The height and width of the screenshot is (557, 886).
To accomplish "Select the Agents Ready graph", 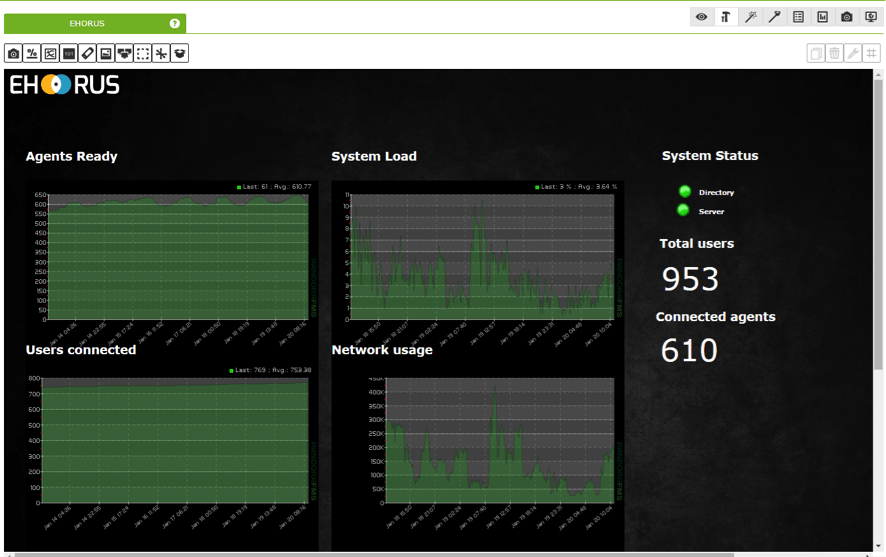I will [172, 262].
